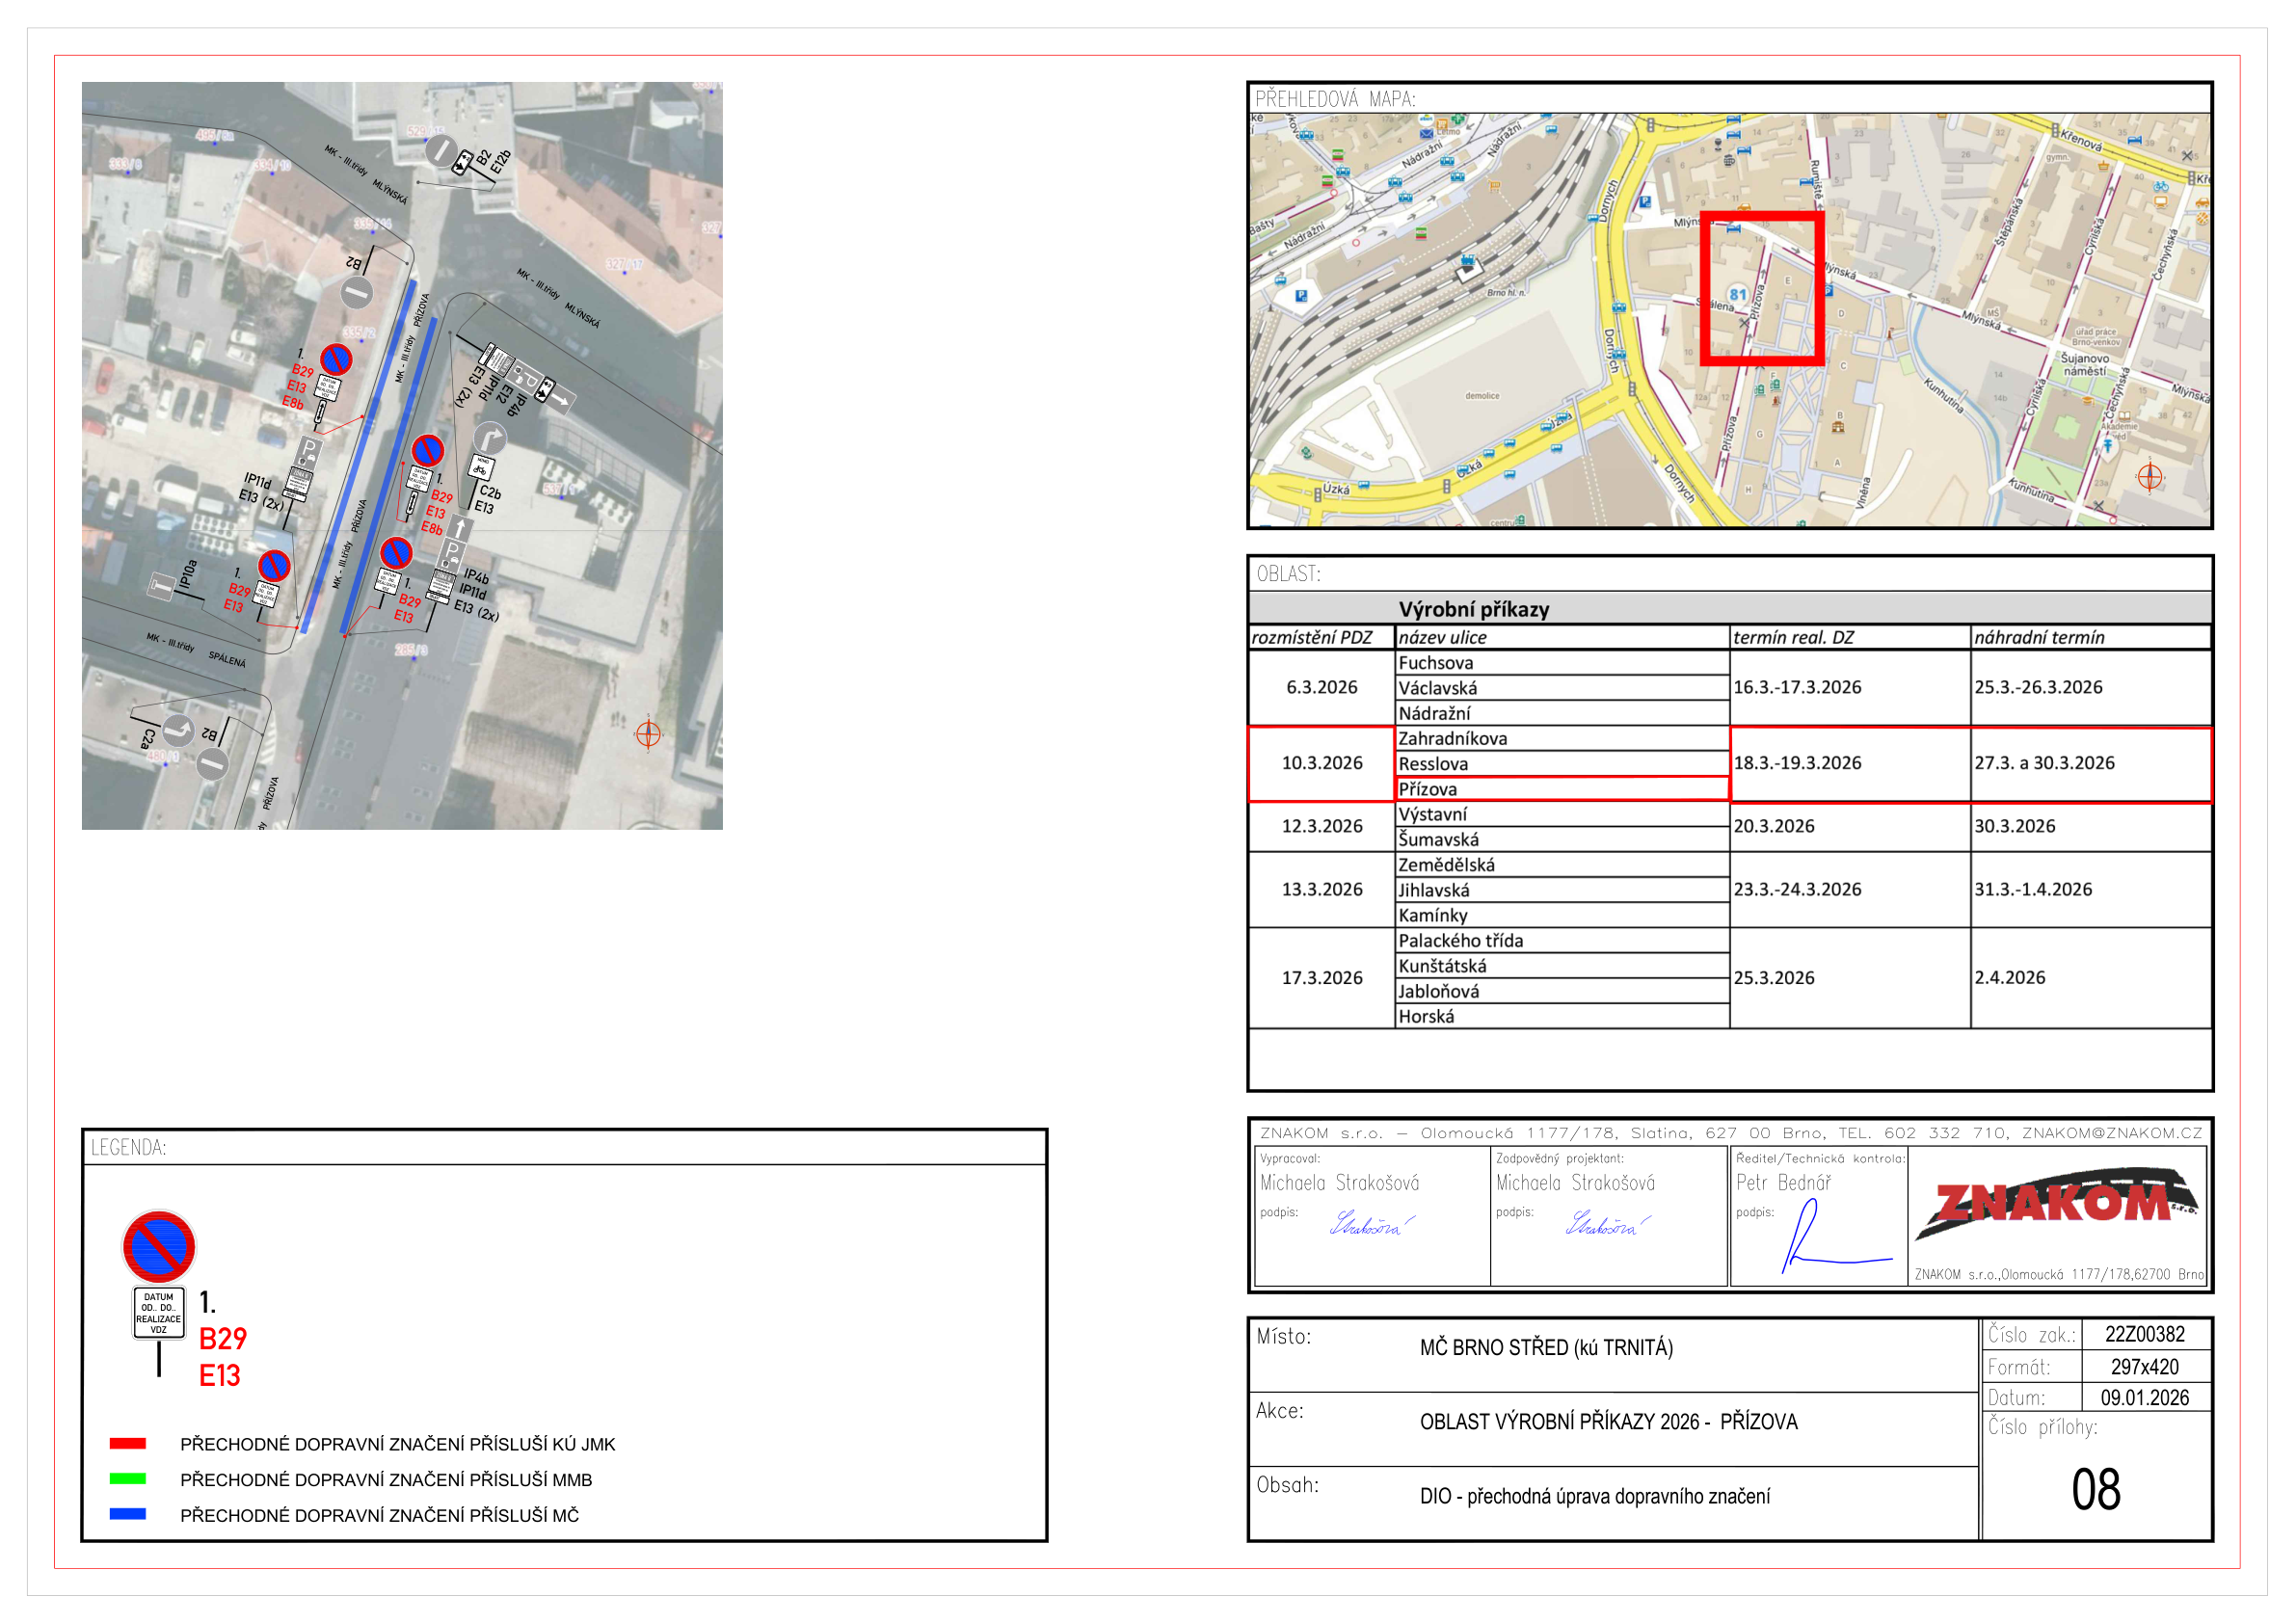Select the Přízova row in the street table

[1561, 789]
